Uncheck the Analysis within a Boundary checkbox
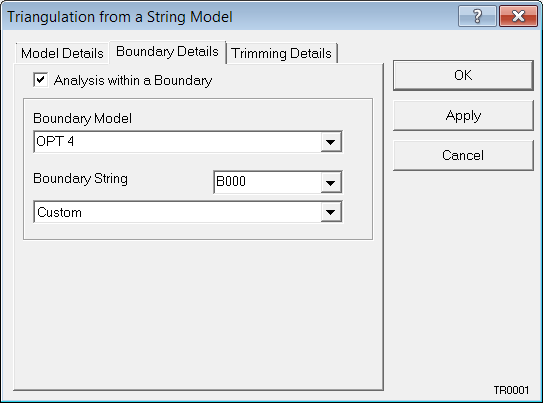This screenshot has width=543, height=403. tap(41, 80)
